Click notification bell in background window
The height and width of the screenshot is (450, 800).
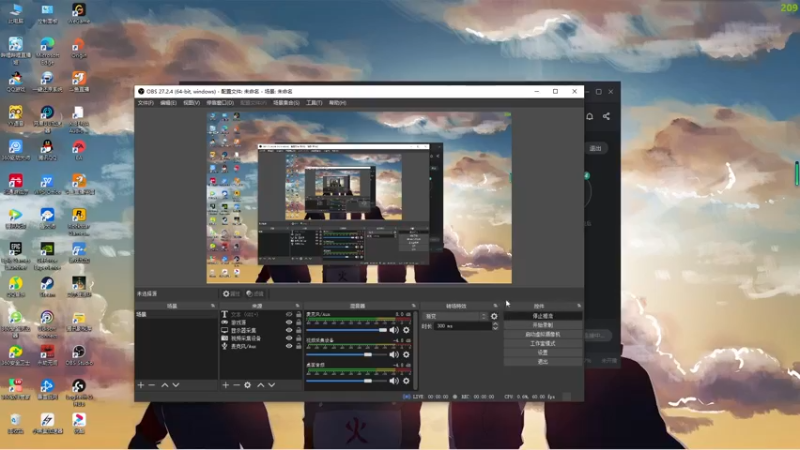click(x=589, y=116)
